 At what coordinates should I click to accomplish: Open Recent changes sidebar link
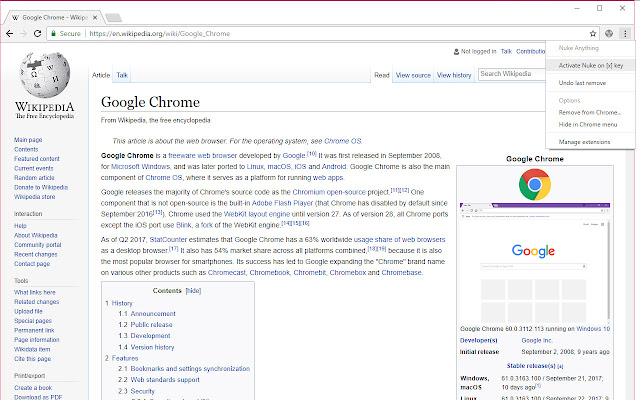36,254
